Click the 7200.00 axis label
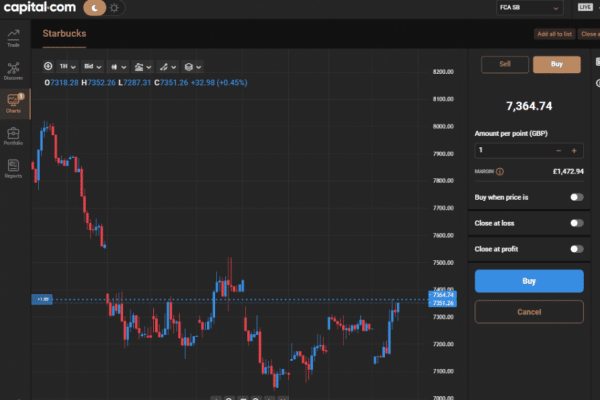This screenshot has width=600, height=400. pyautogui.click(x=443, y=344)
